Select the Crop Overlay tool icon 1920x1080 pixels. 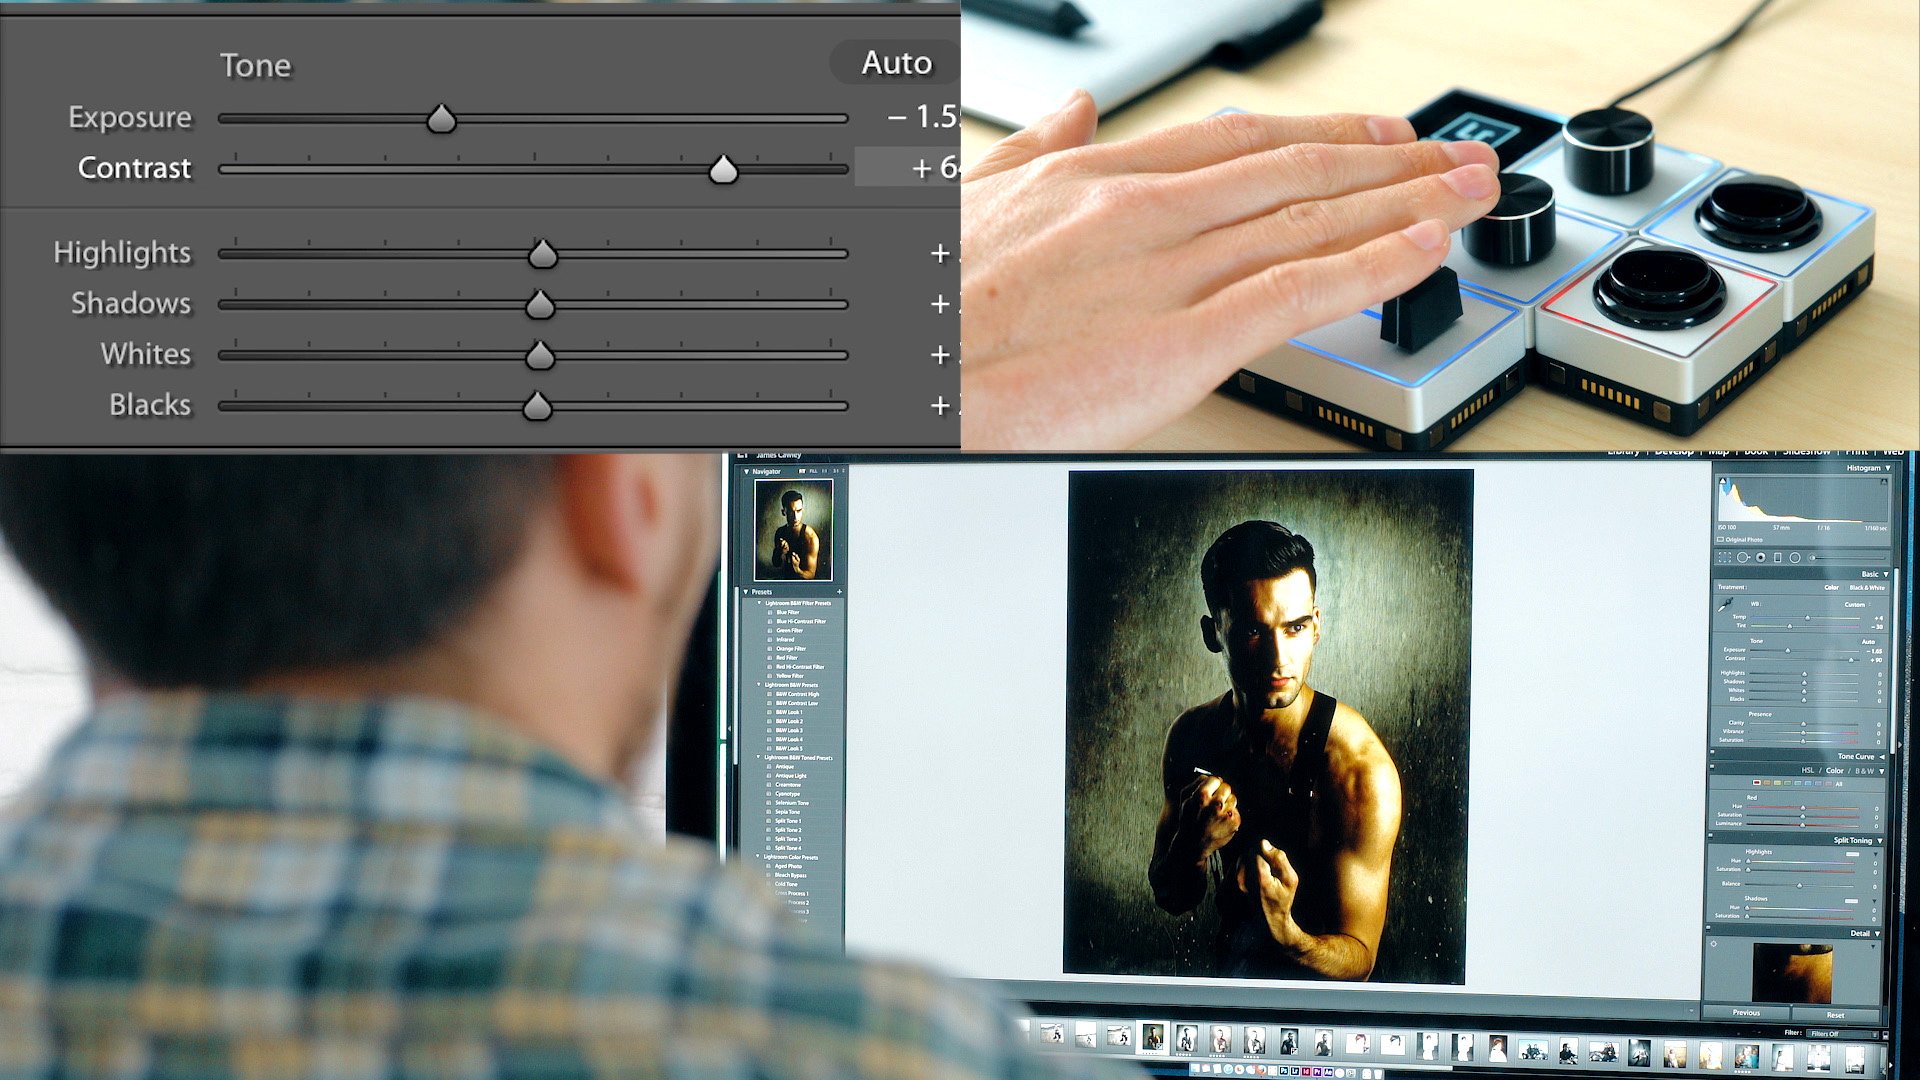pyautogui.click(x=1724, y=557)
